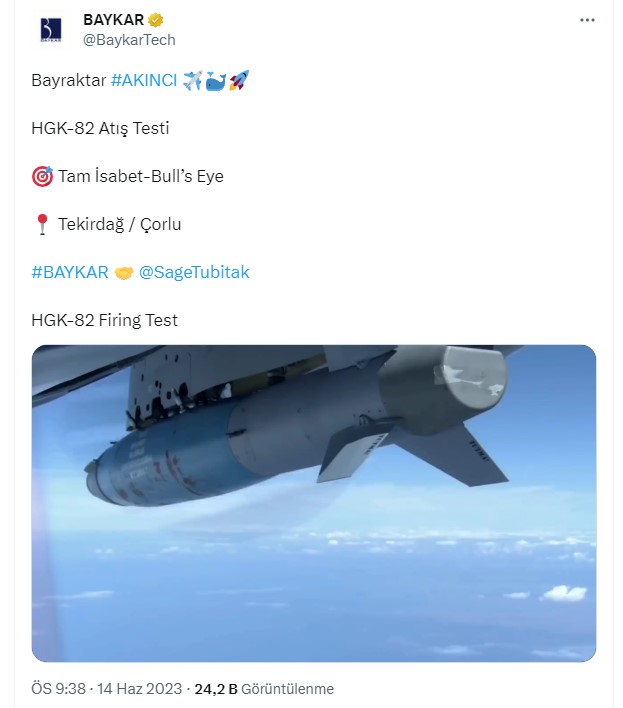
Task: Open the #BAYKAR hashtag link
Action: coord(70,272)
